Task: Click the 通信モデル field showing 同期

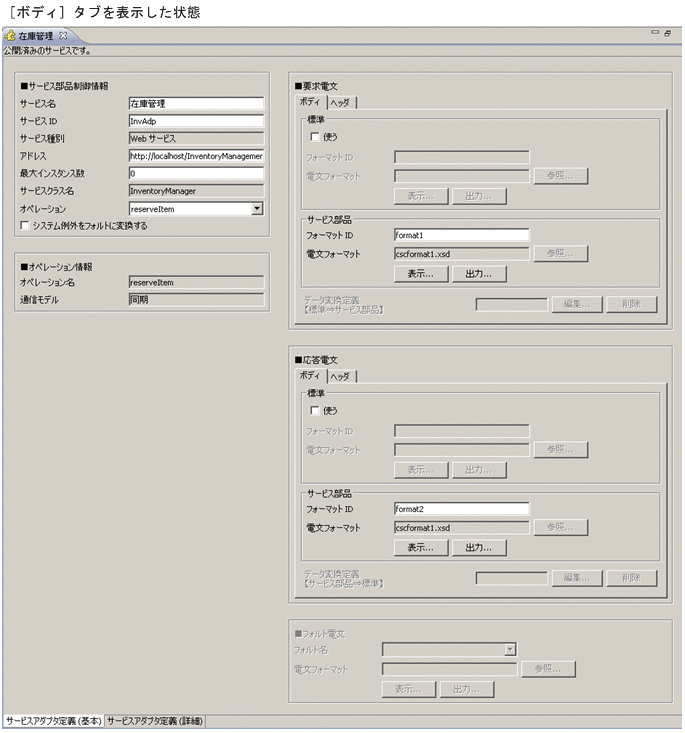Action: click(196, 300)
